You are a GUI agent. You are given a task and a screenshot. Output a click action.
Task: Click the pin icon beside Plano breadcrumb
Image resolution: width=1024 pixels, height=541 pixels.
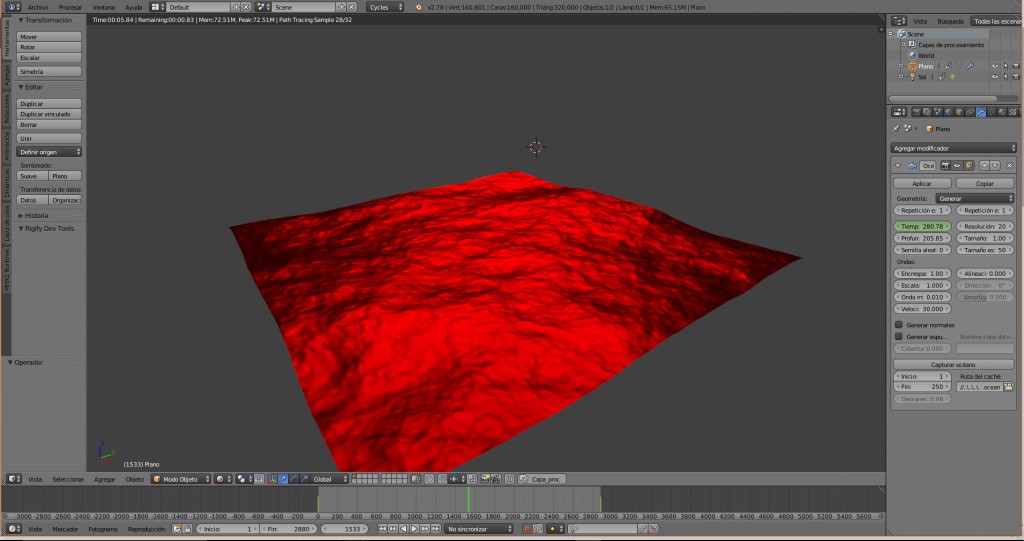pos(896,129)
